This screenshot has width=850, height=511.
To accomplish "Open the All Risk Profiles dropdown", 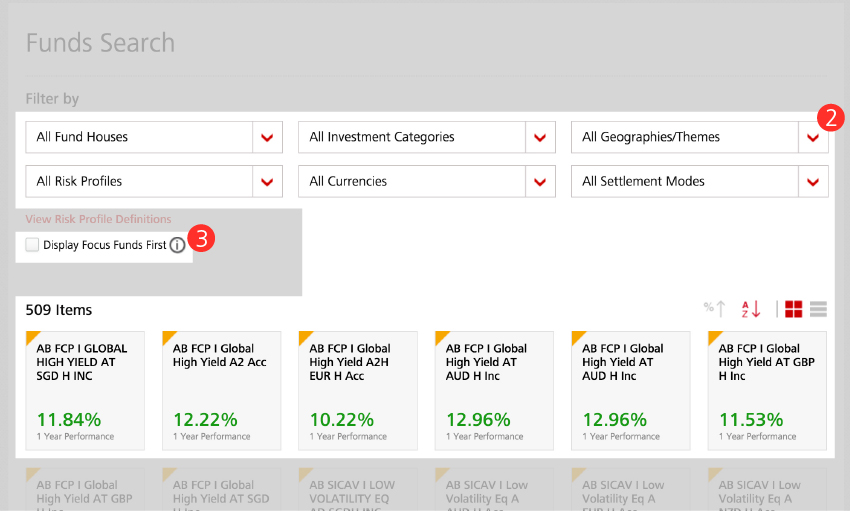I will tap(154, 182).
